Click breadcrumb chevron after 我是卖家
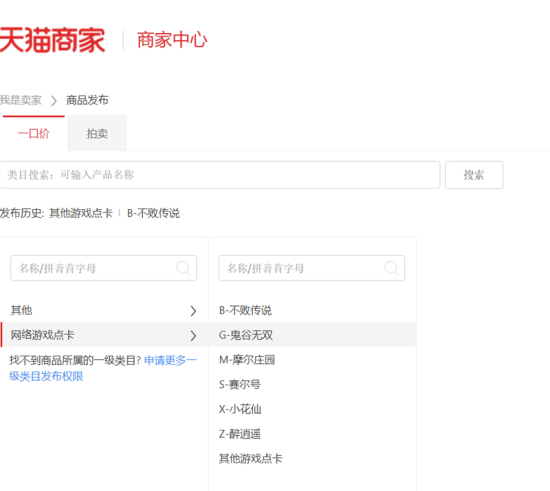This screenshot has width=550, height=491. pos(54,101)
